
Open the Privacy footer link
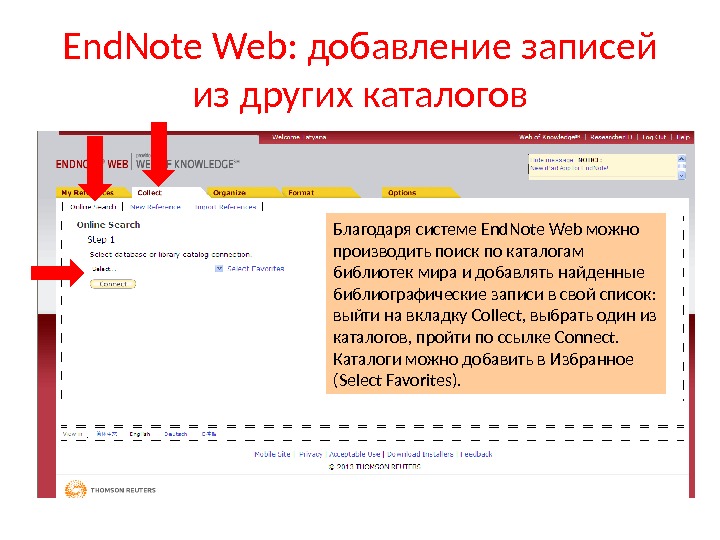(310, 454)
